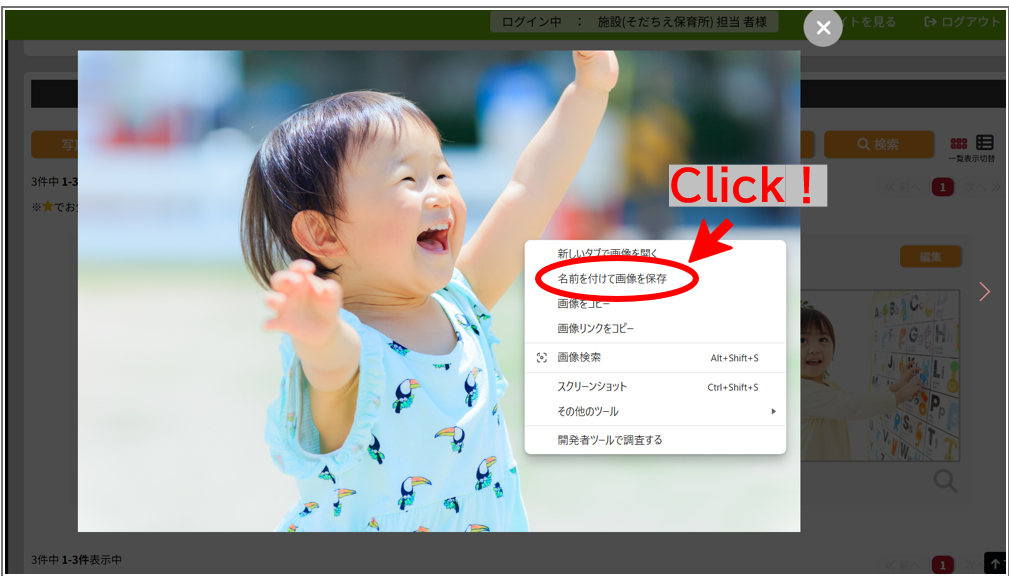Select 画像をコピー in the context menu
Viewport: 1009px width, 576px height.
pos(584,304)
